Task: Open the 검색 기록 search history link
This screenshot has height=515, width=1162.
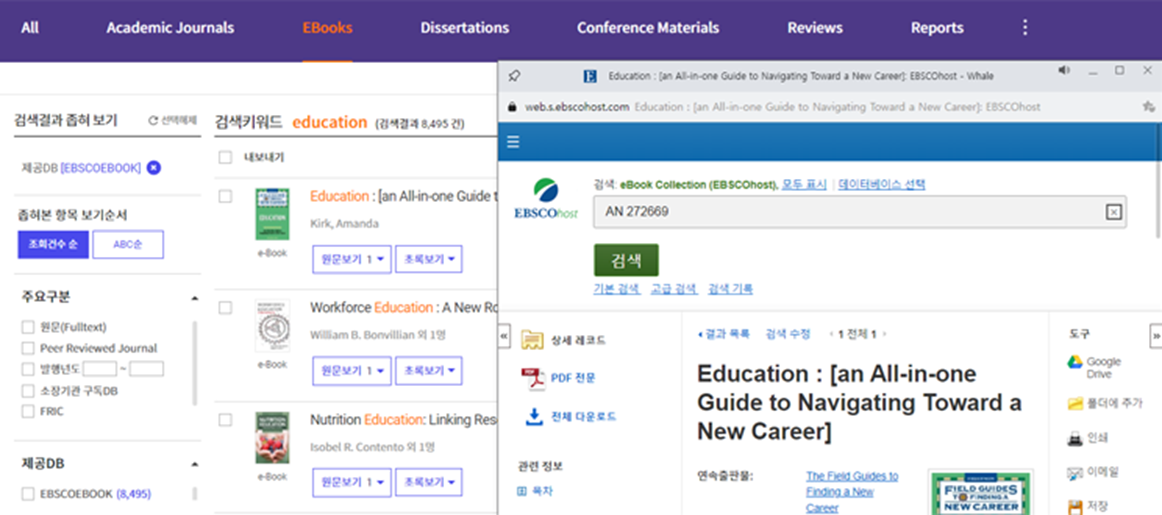Action: (730, 290)
